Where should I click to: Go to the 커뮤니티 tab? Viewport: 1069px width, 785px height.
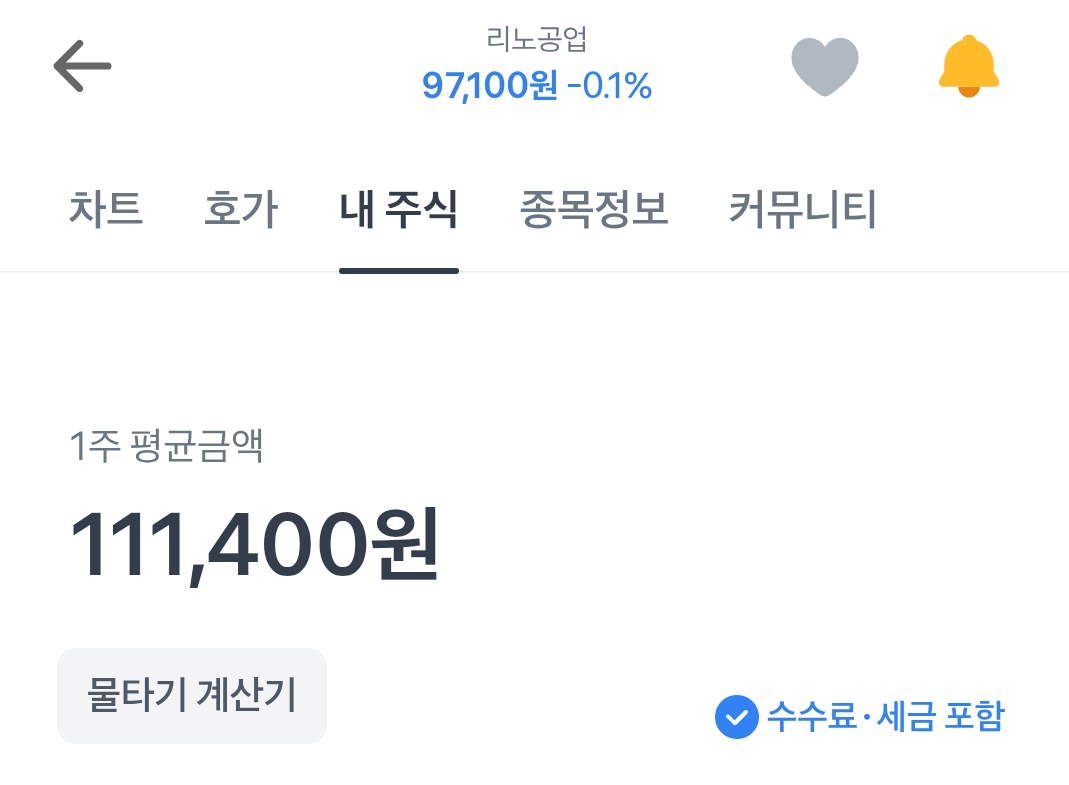click(803, 211)
